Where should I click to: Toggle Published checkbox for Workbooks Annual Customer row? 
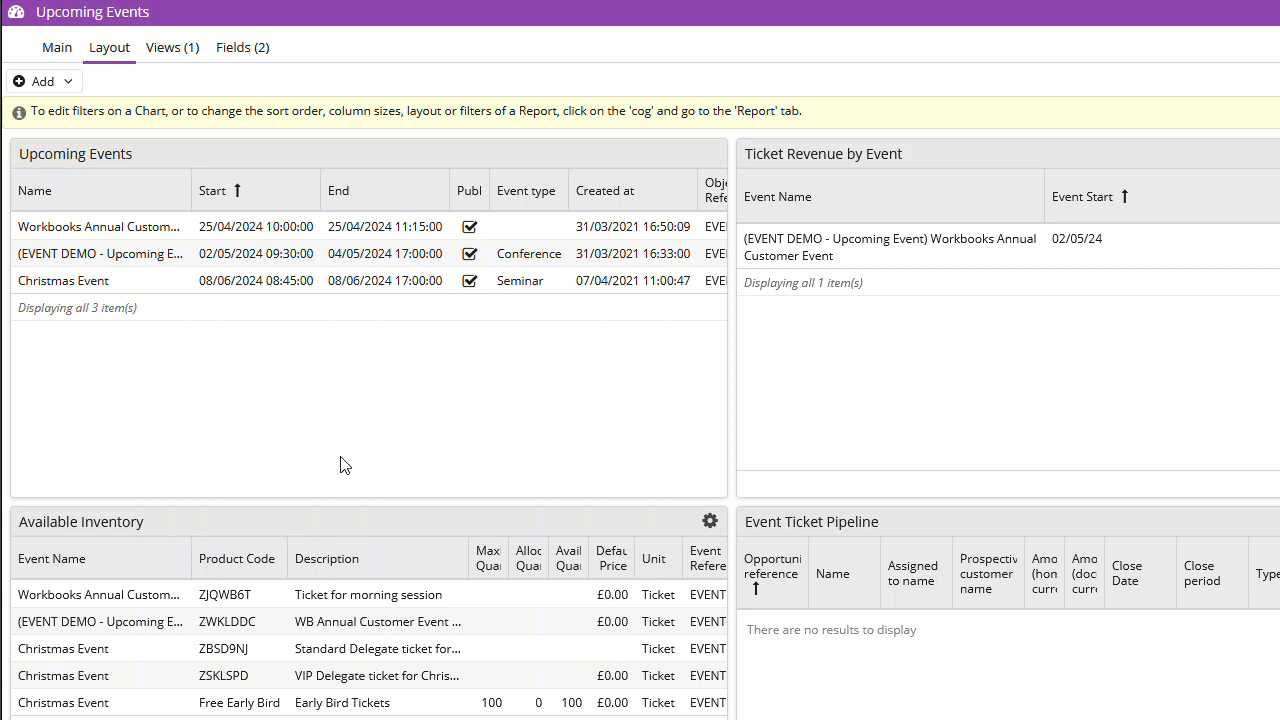469,227
